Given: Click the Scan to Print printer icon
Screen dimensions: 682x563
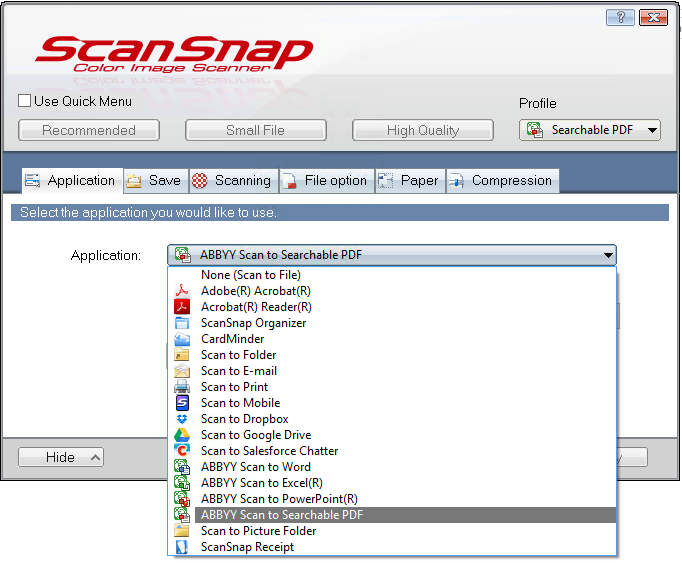Looking at the screenshot, I should [182, 387].
